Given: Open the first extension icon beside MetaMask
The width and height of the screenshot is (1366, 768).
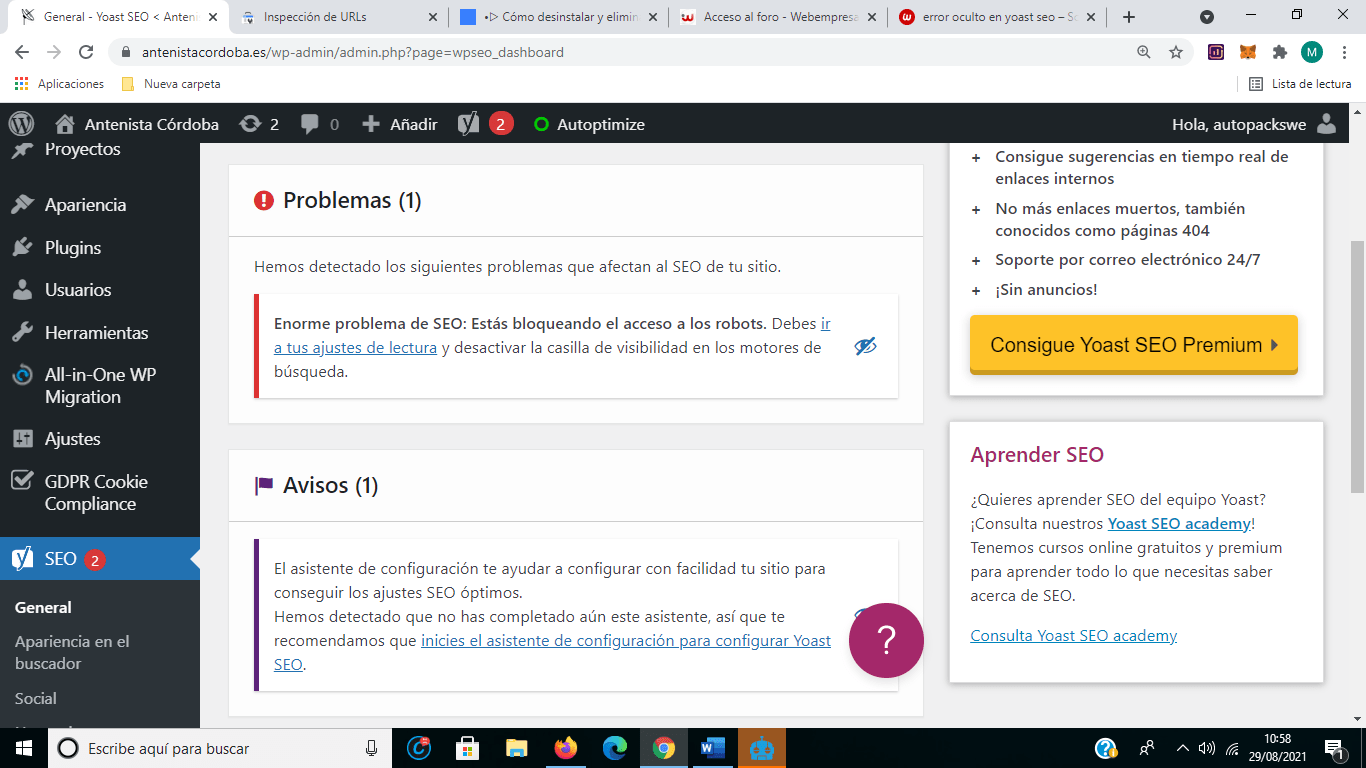Looking at the screenshot, I should coord(1216,52).
